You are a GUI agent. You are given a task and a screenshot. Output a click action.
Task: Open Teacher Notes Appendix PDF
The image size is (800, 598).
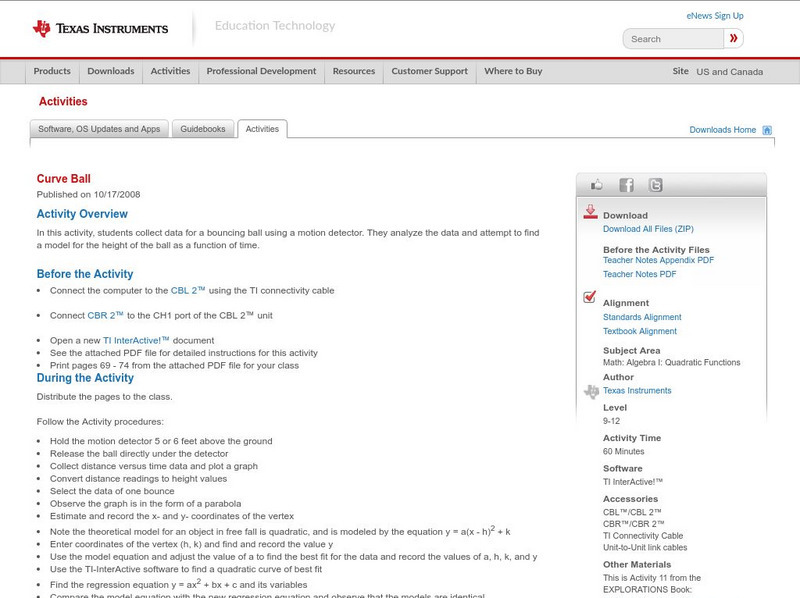[658, 260]
